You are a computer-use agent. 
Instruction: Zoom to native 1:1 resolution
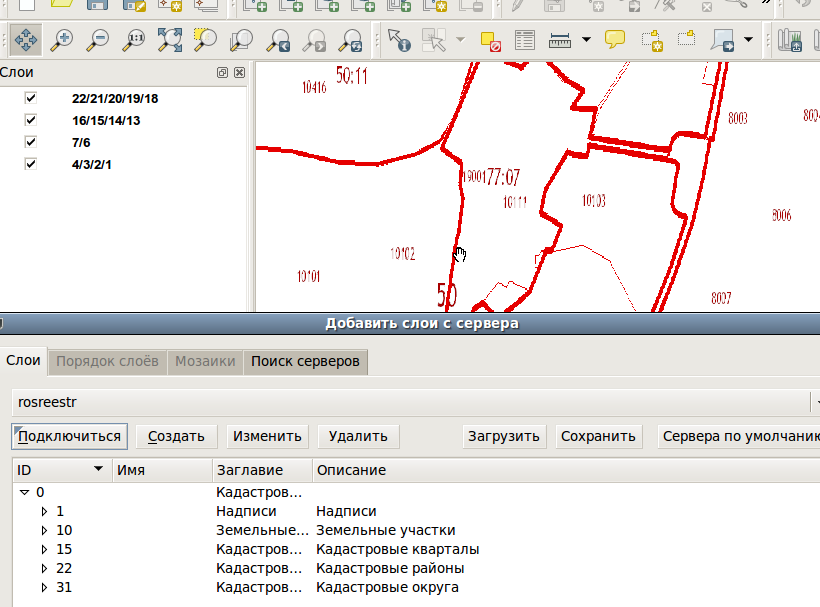(135, 41)
